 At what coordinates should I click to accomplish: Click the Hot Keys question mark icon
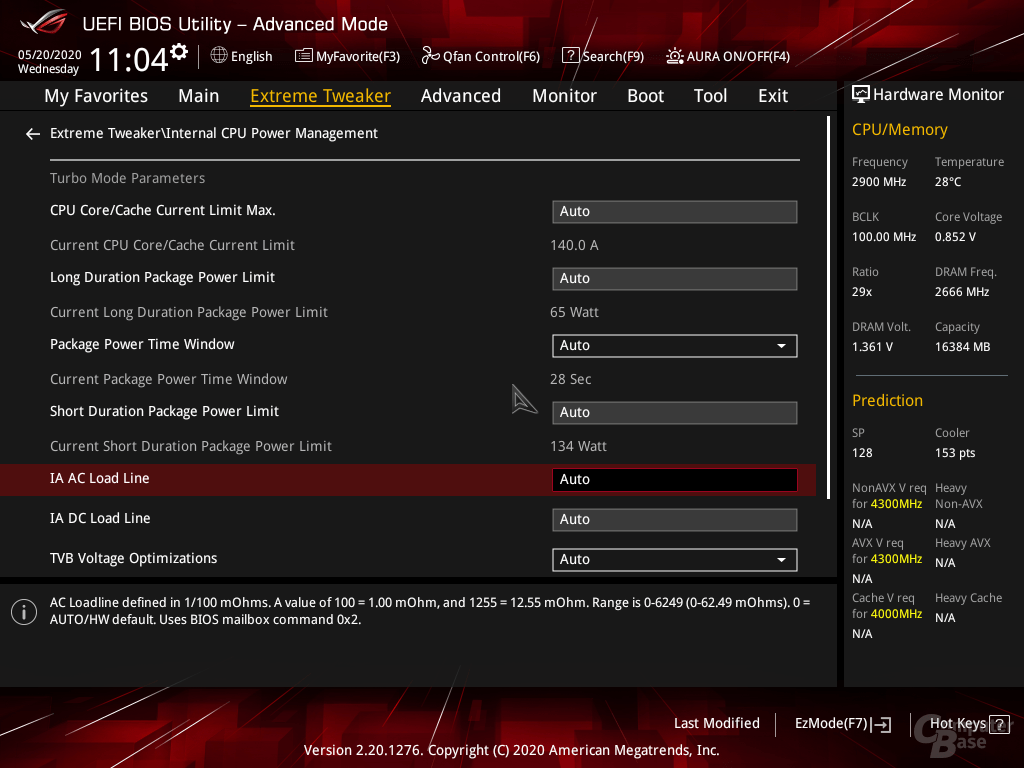click(1000, 724)
